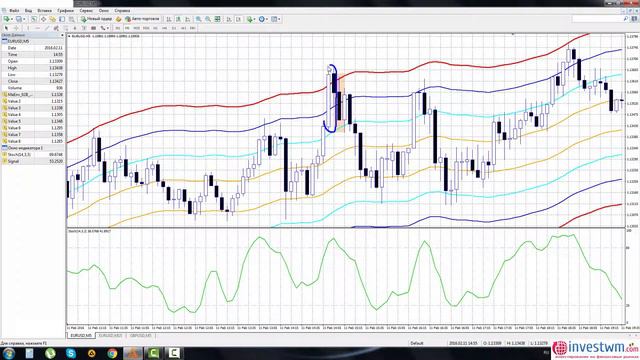Toggle the Data Window panel icon

43,19
